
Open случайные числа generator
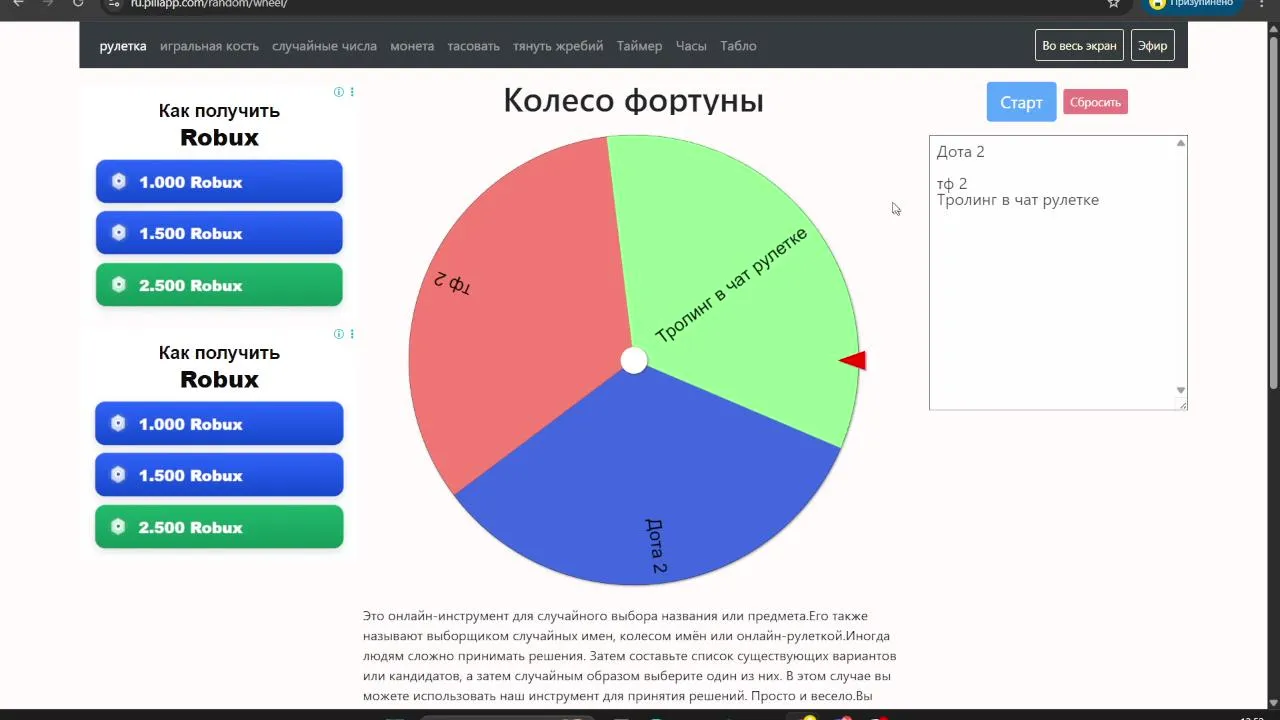324,46
